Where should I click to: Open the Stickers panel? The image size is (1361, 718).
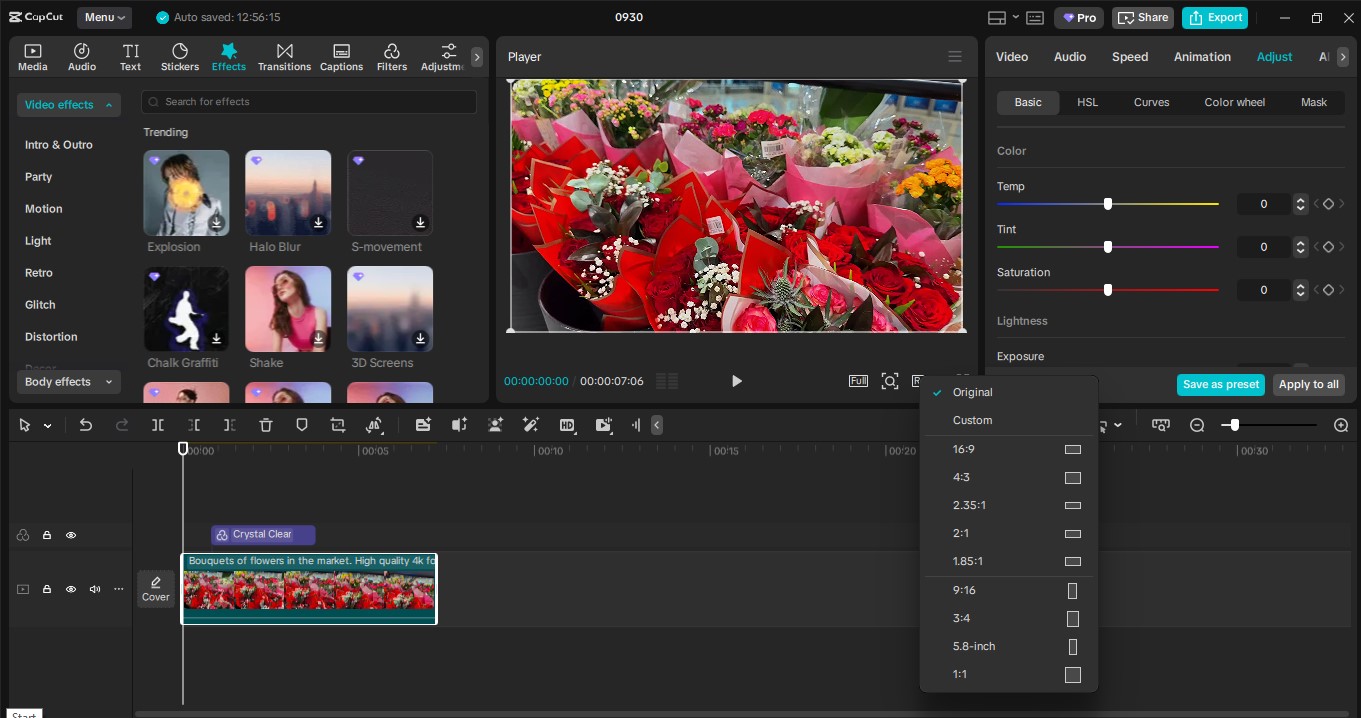click(180, 56)
